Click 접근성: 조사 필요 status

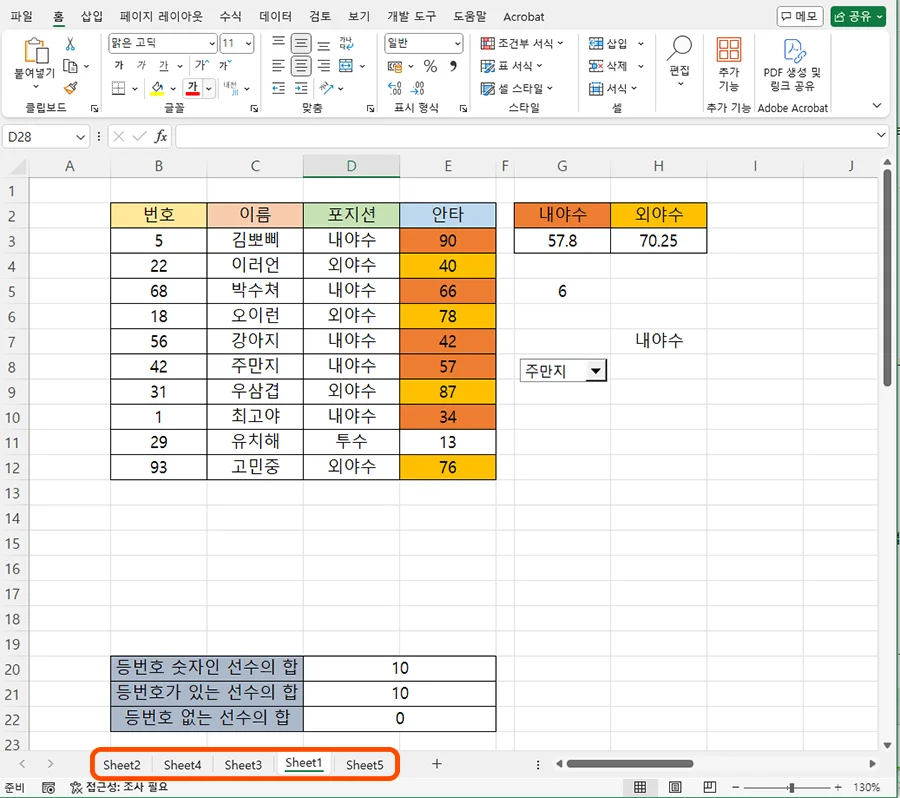pos(119,787)
